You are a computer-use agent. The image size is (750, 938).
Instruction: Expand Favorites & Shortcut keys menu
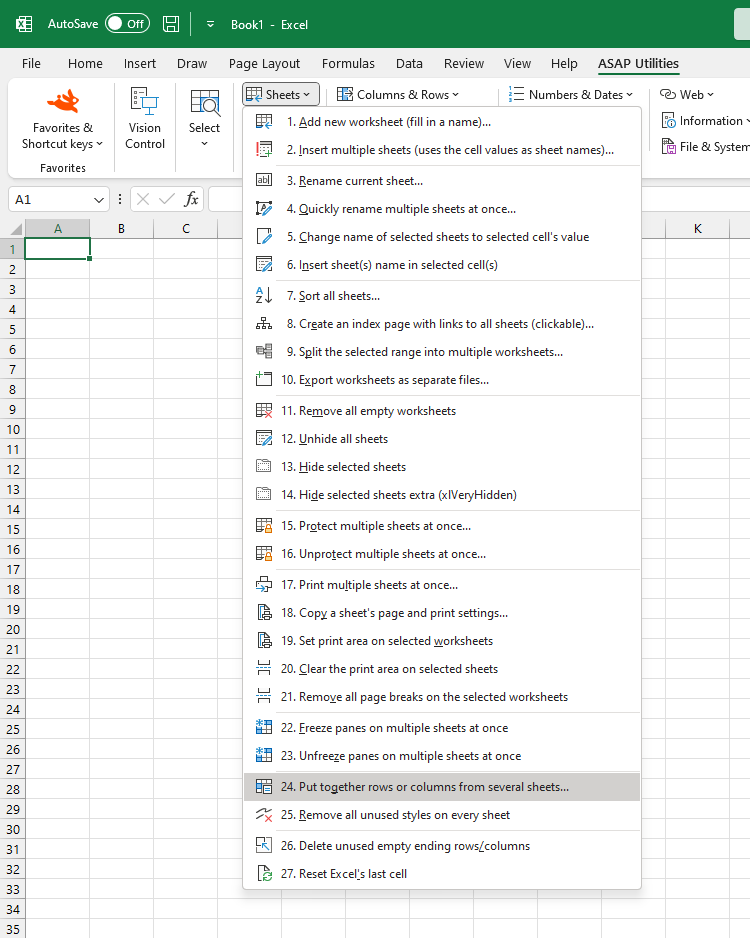62,136
